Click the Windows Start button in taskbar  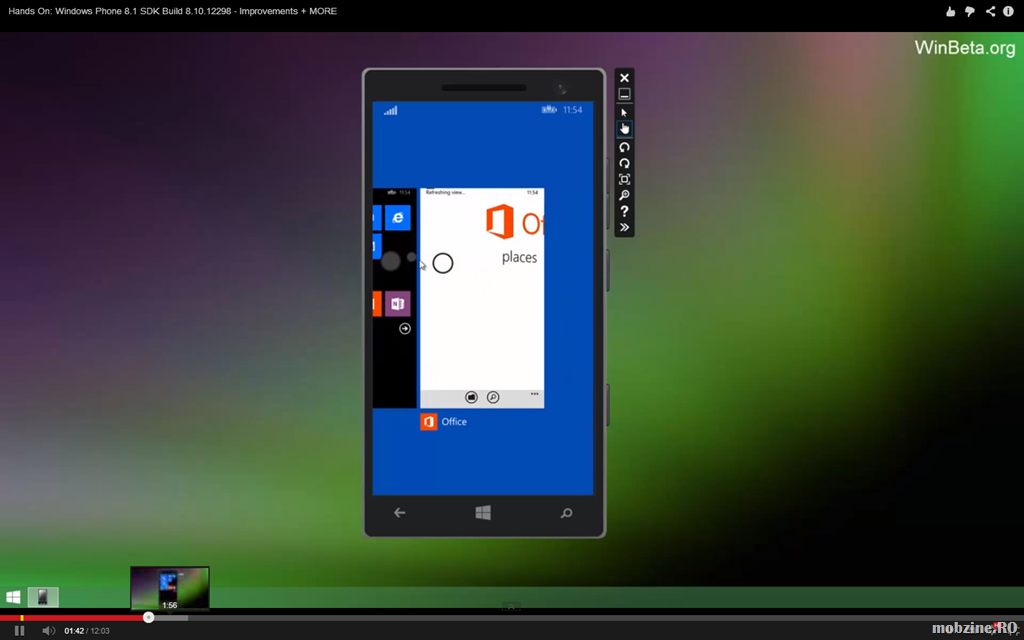pos(13,597)
